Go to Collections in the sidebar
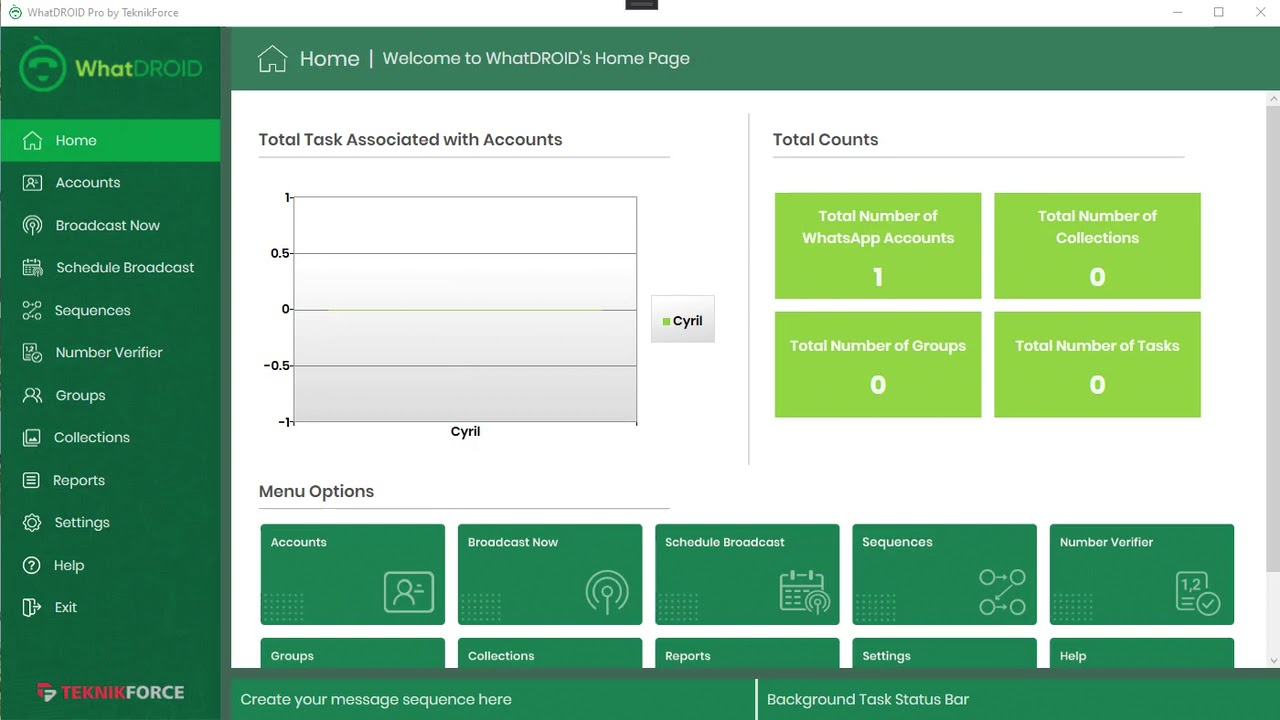 point(110,438)
